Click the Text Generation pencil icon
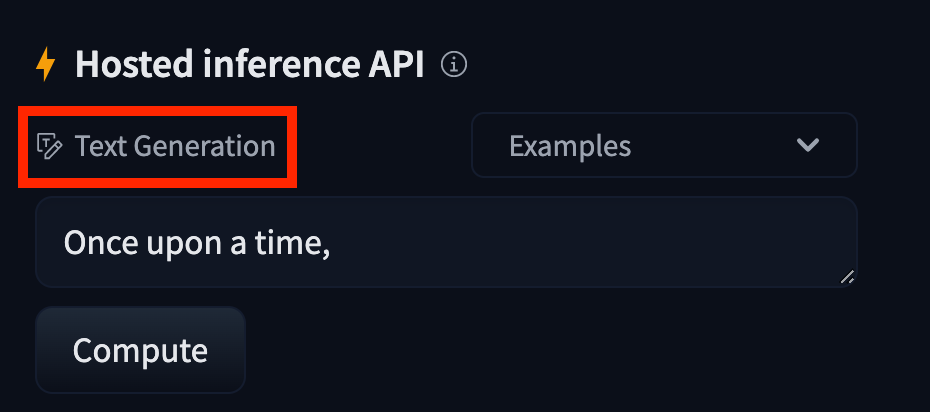930x412 pixels. [48, 146]
